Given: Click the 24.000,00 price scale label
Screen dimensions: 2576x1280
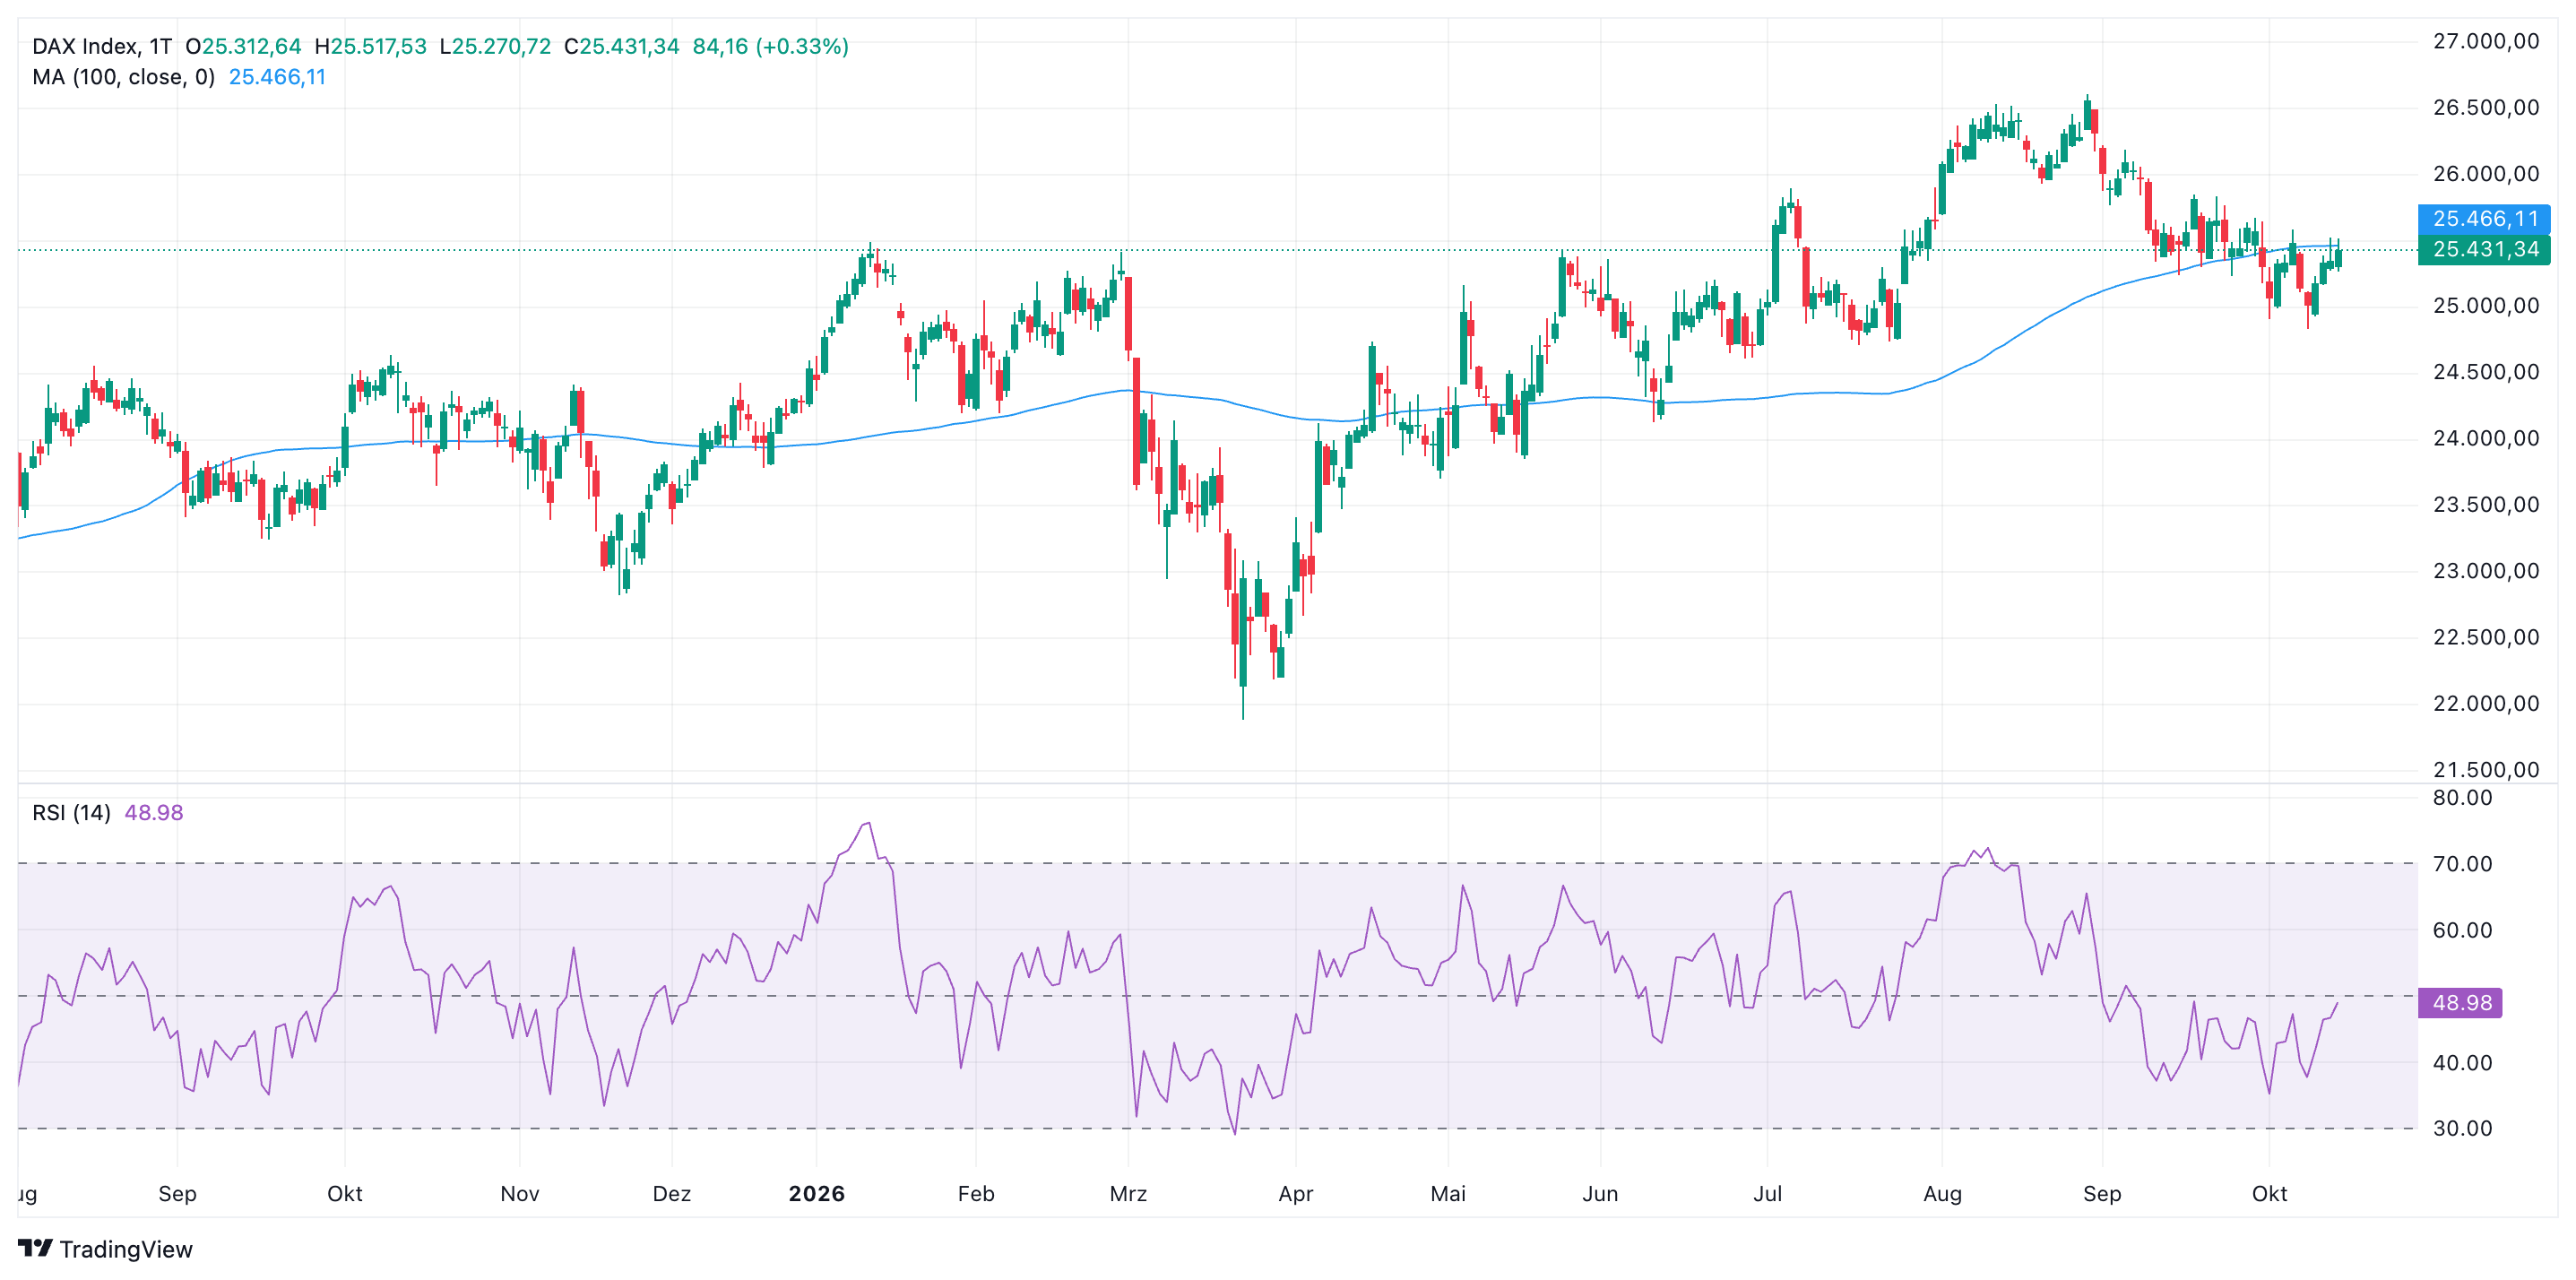Looking at the screenshot, I should tap(2485, 438).
